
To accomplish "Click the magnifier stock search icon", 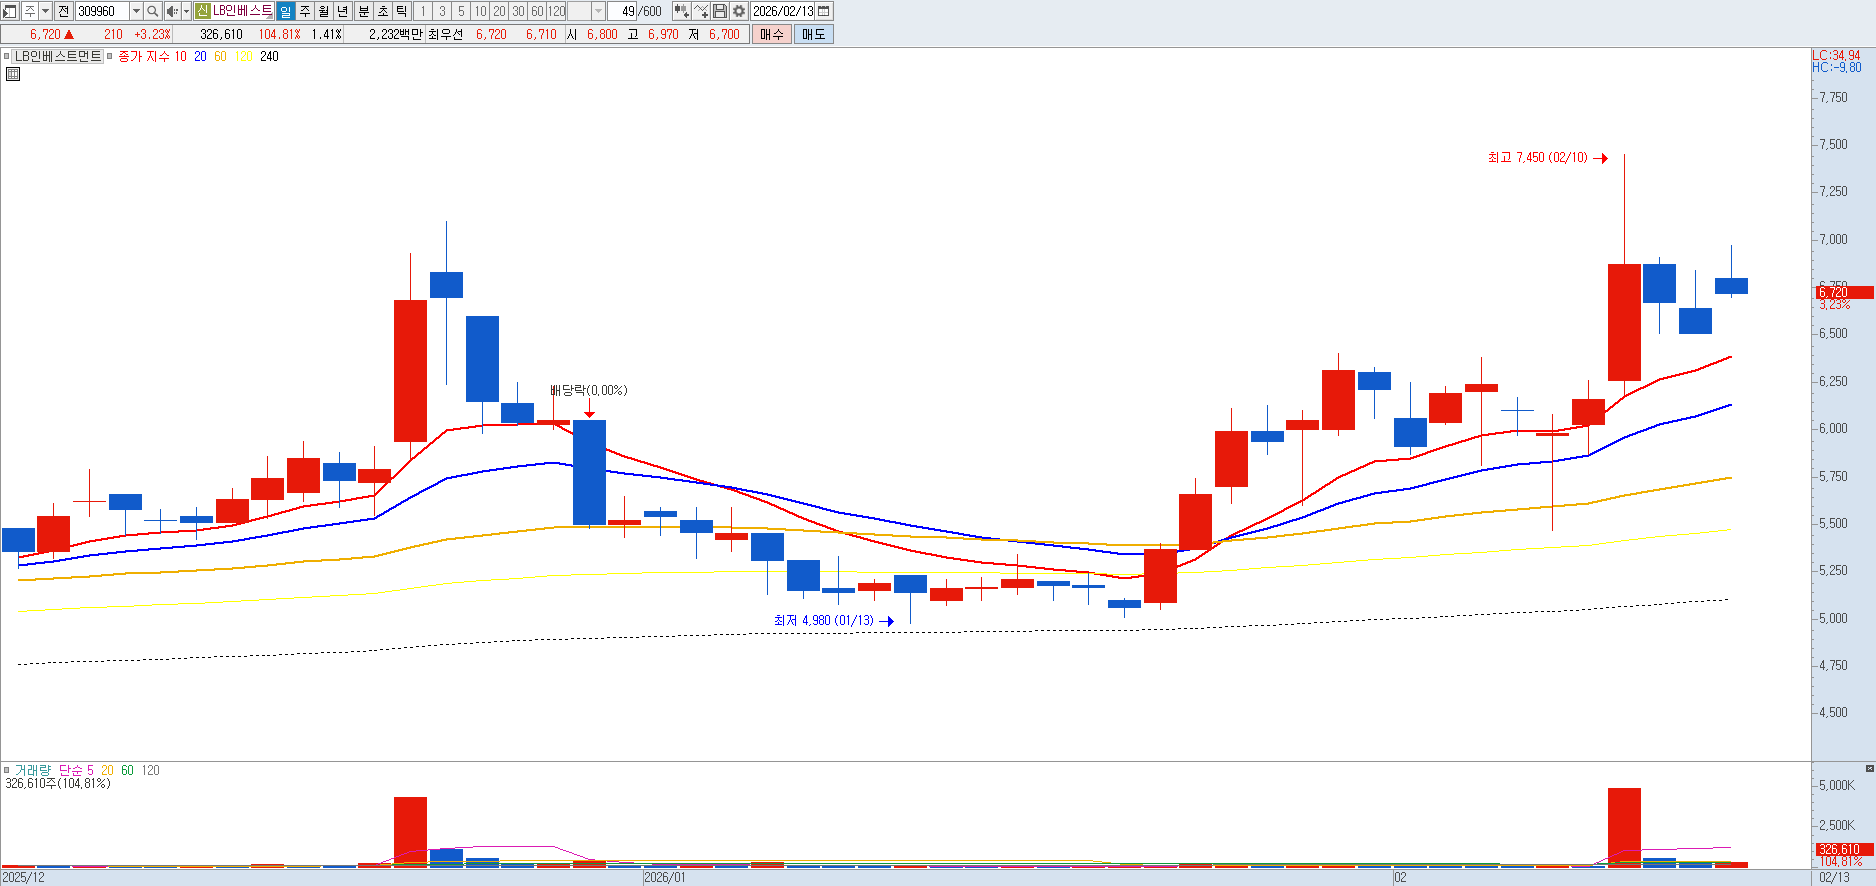I will [152, 11].
